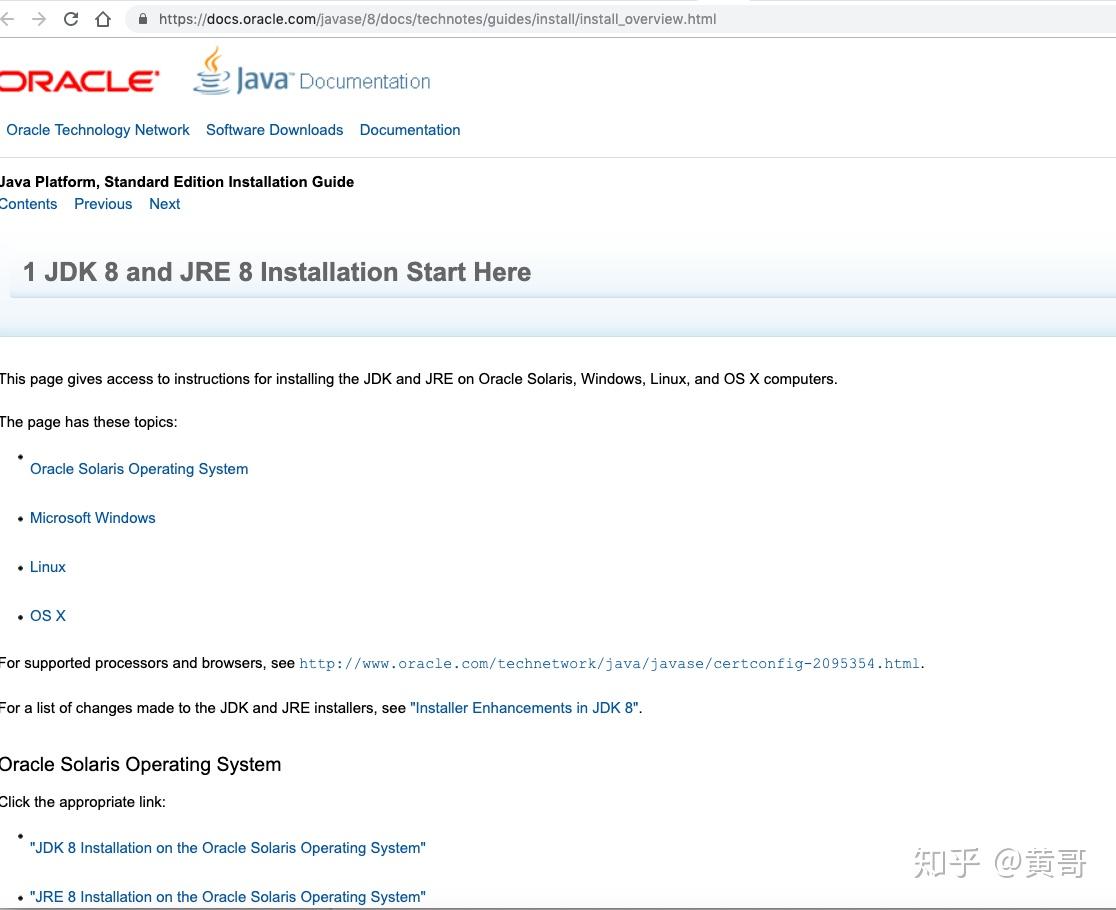1116x910 pixels.
Task: Click the "Click the appropriate link:" text
Action: (83, 803)
